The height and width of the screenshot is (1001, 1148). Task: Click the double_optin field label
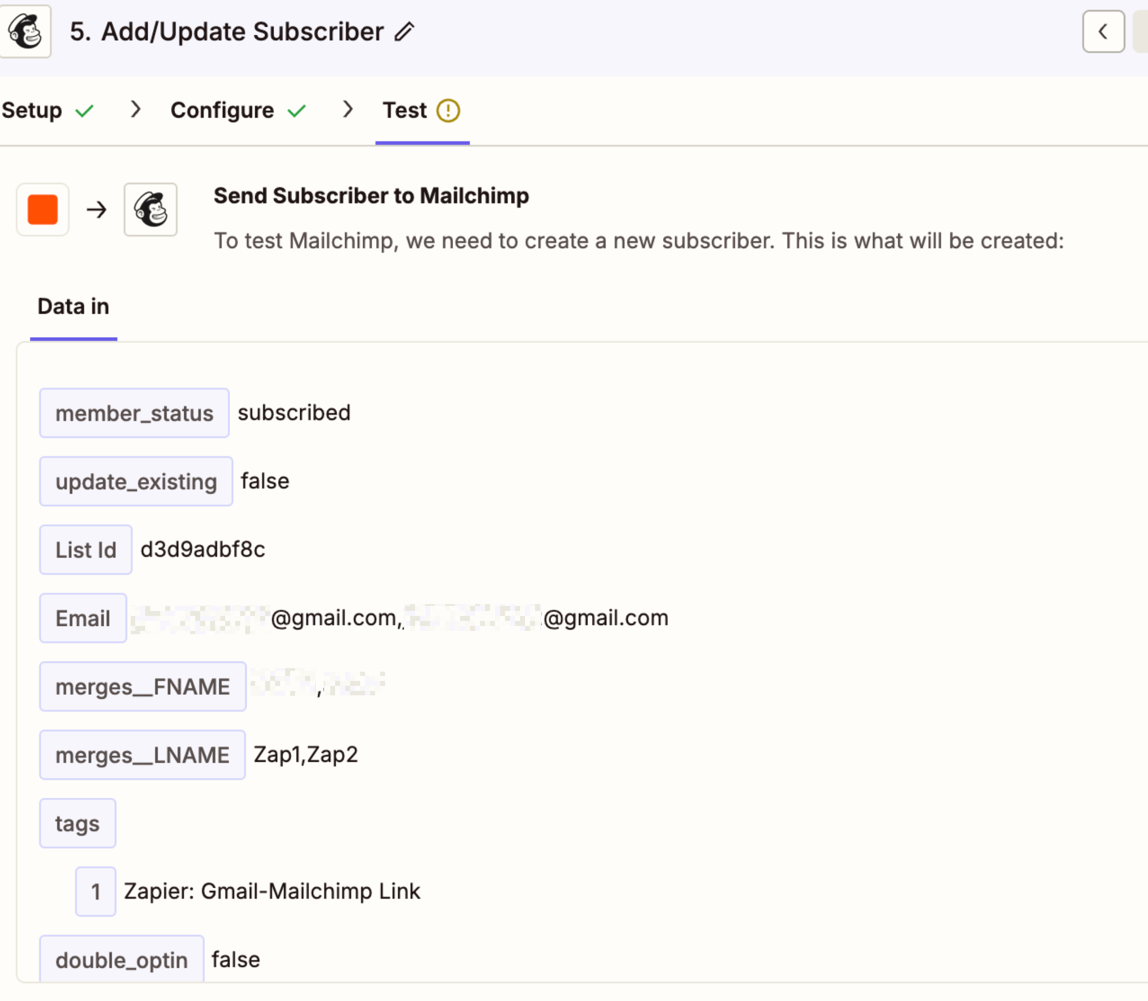pyautogui.click(x=122, y=958)
